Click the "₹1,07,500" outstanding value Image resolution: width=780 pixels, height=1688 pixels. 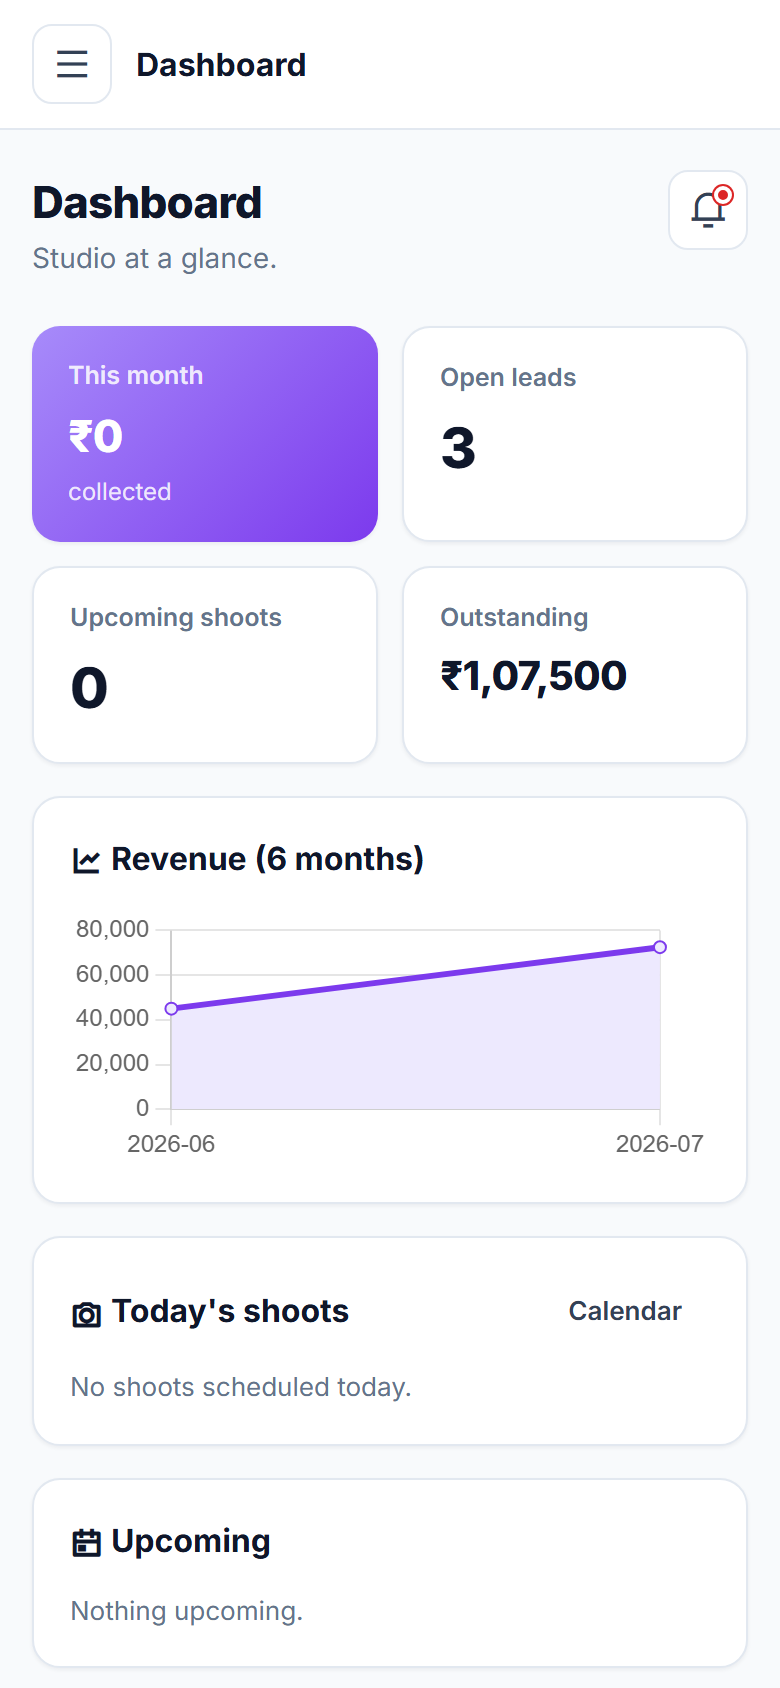point(534,676)
